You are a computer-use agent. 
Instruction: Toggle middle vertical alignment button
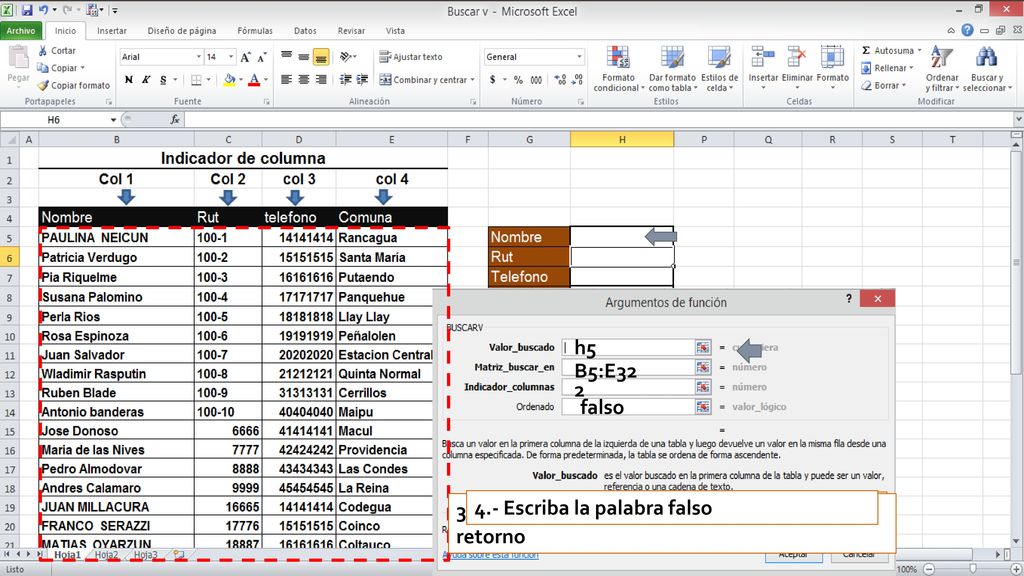tap(304, 57)
